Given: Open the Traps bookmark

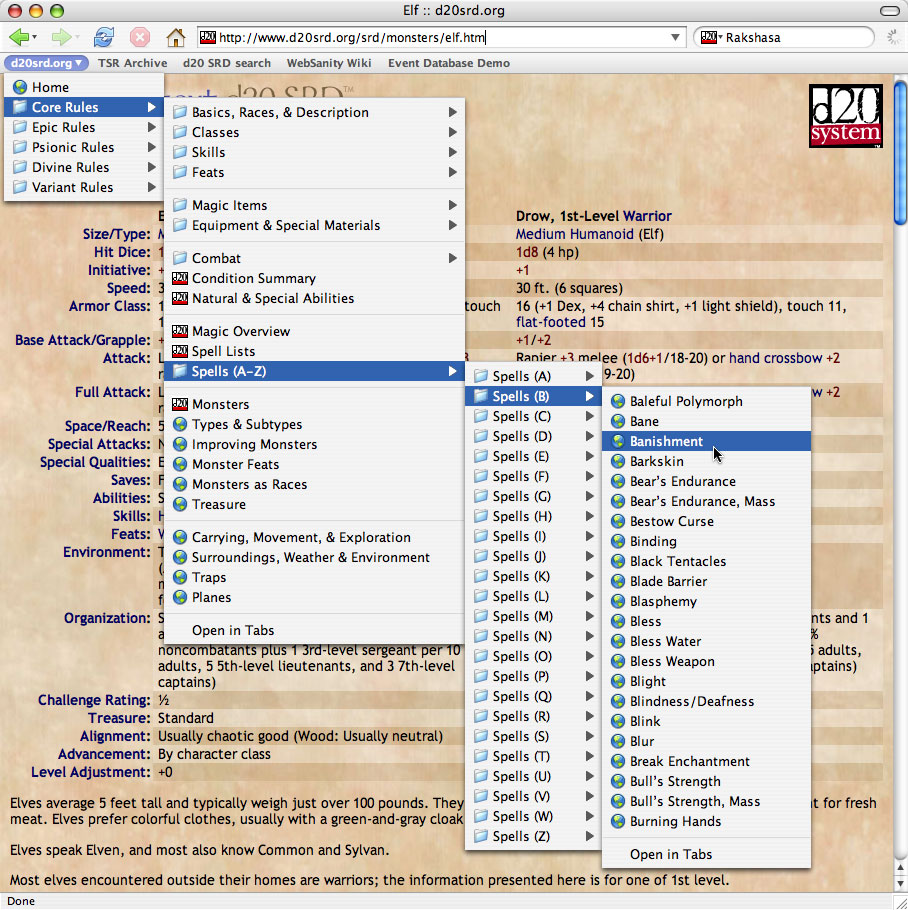Looking at the screenshot, I should (x=316, y=577).
